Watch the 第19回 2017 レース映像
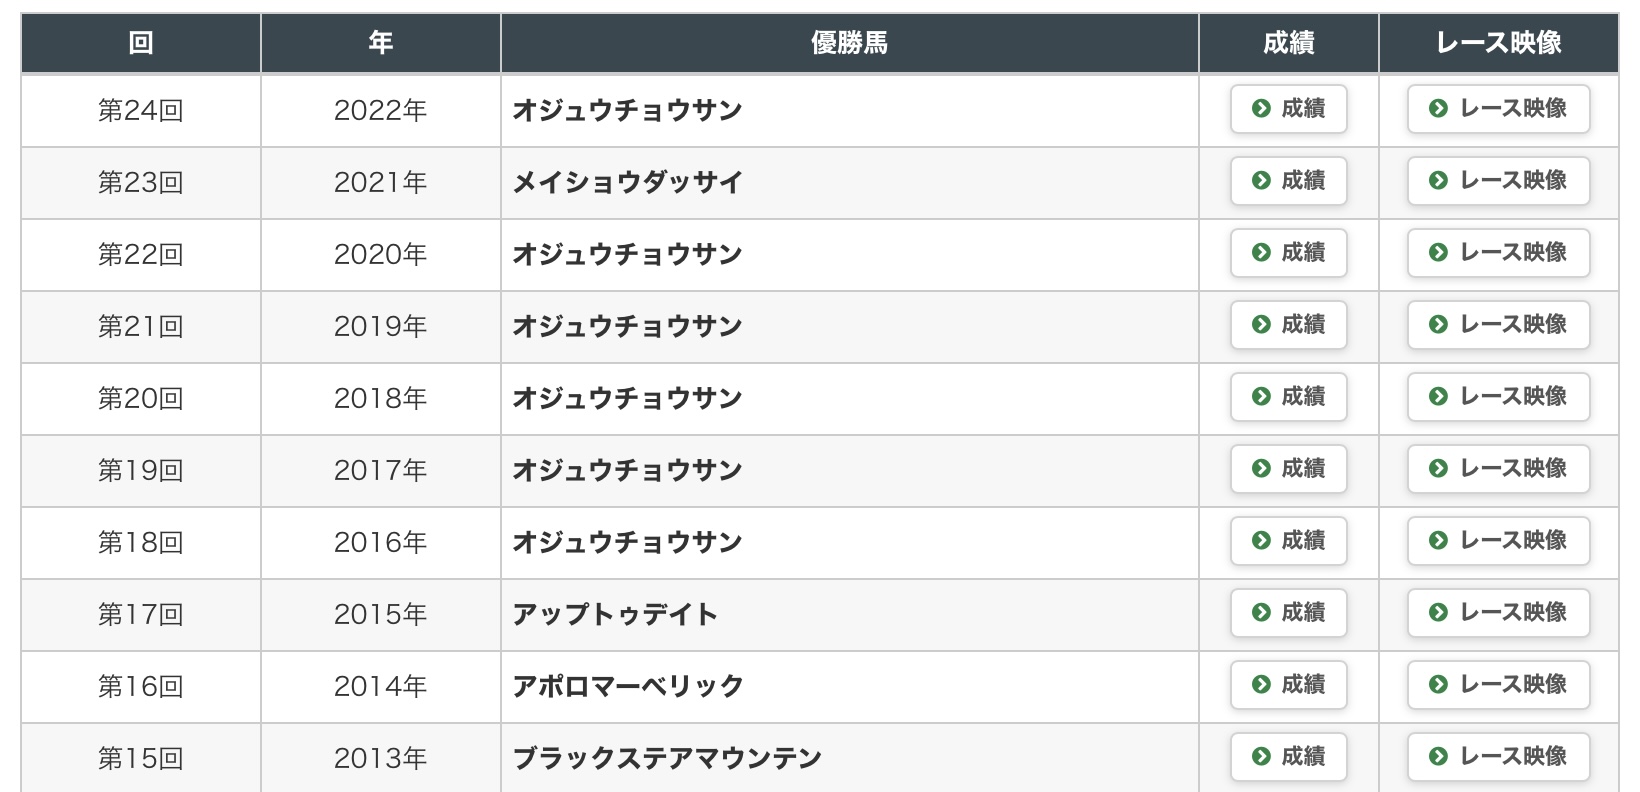The image size is (1640, 792). pyautogui.click(x=1498, y=469)
